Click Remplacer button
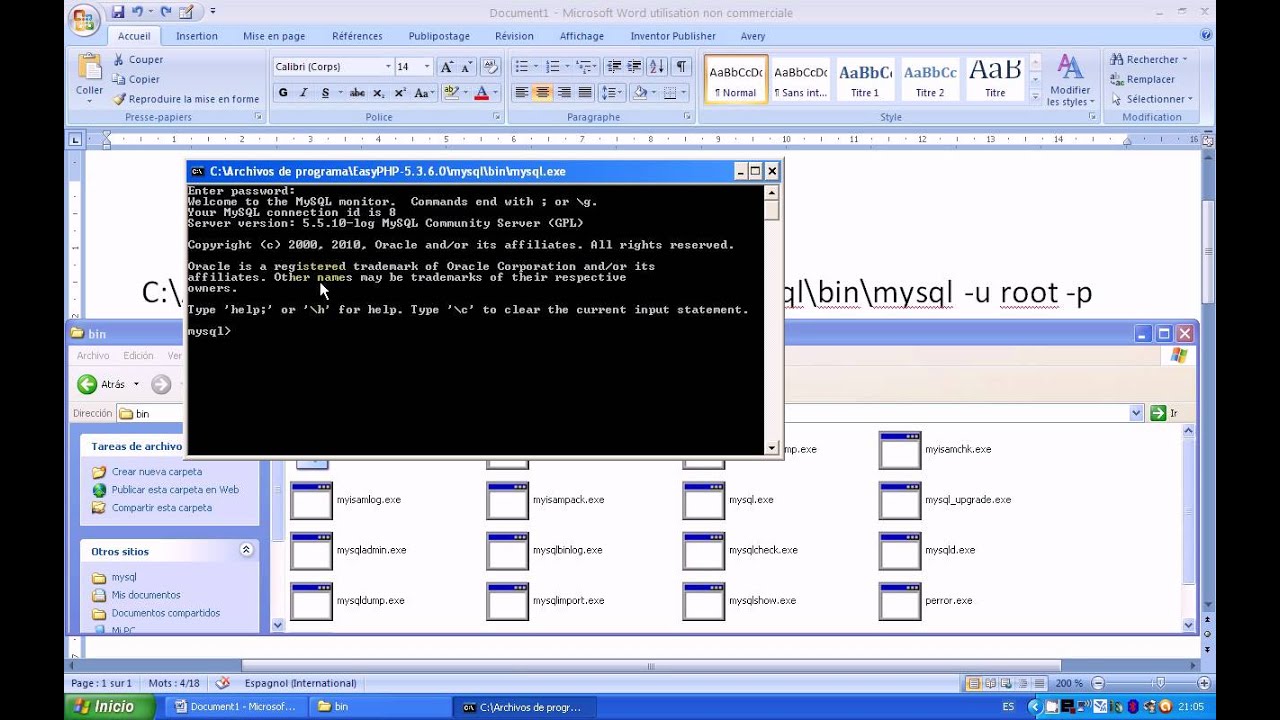1280x720 pixels. (1143, 79)
